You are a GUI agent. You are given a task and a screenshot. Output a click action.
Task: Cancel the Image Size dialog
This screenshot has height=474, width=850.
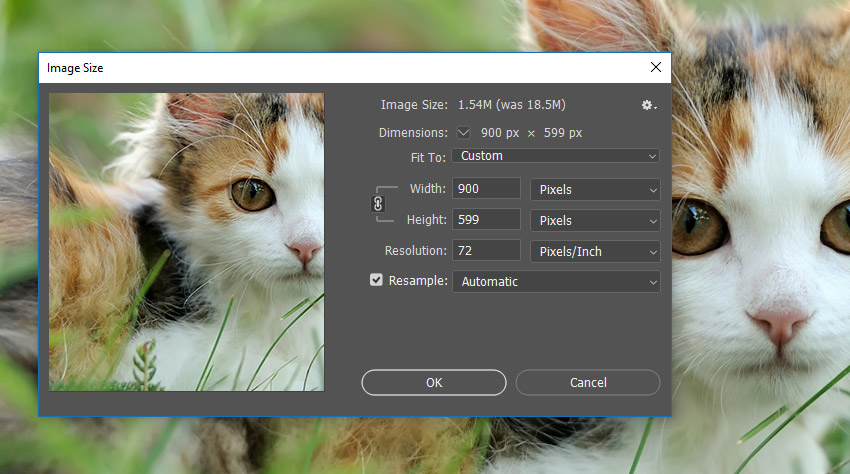point(588,382)
